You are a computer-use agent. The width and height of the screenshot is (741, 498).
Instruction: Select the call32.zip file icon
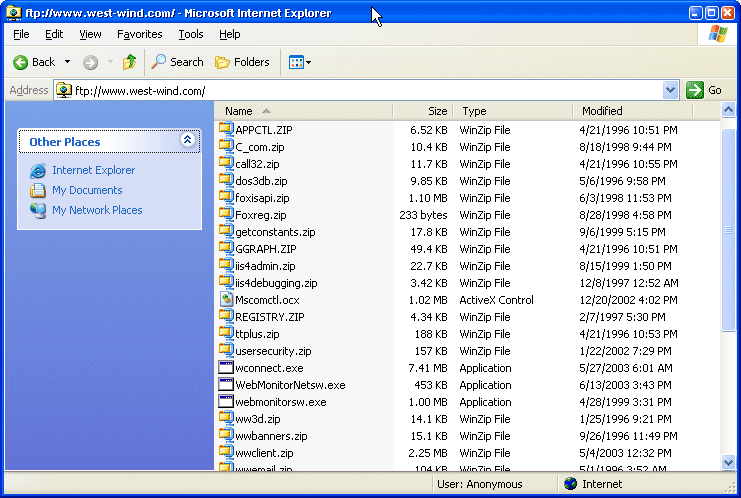click(x=226, y=163)
